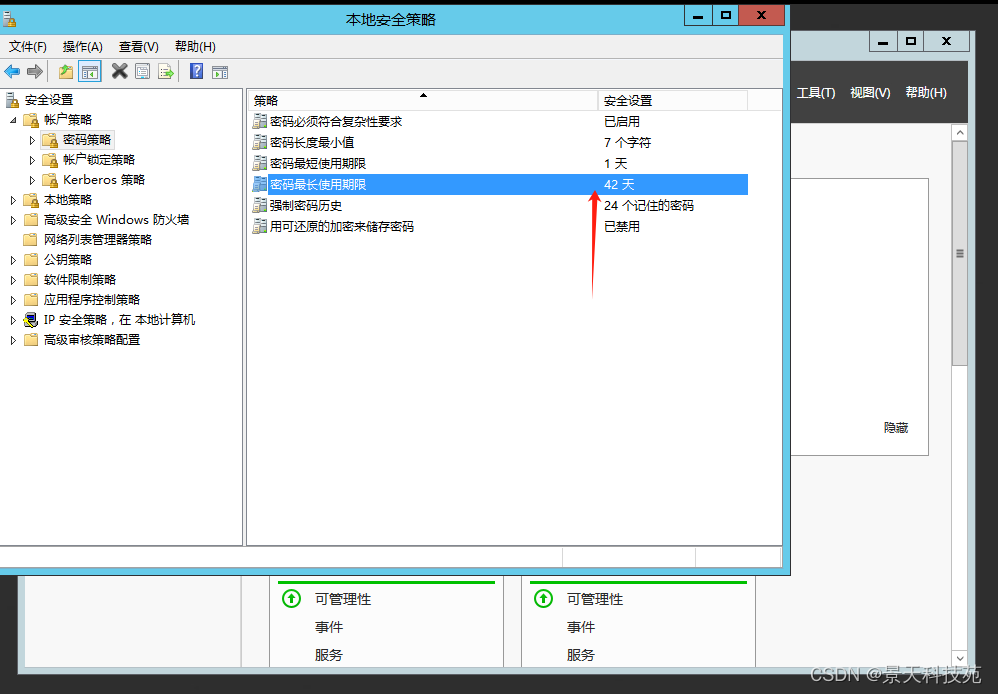Collapse the 帐户策略 tree node
The image size is (998, 694).
[x=13, y=120]
